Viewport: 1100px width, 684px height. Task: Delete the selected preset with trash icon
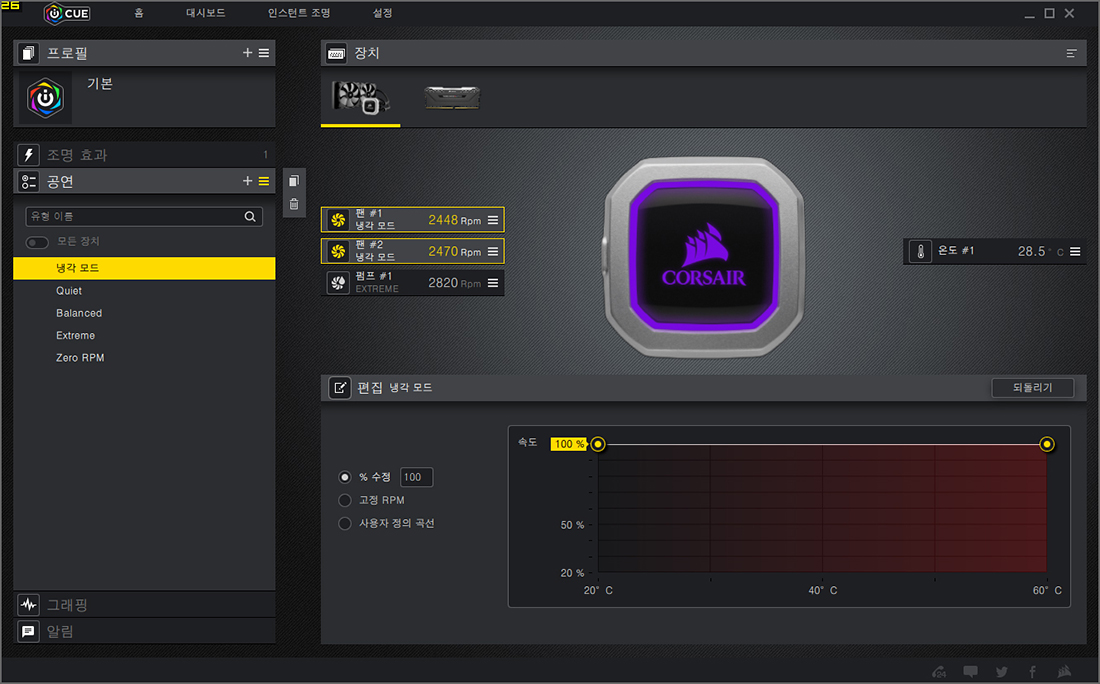(x=294, y=204)
